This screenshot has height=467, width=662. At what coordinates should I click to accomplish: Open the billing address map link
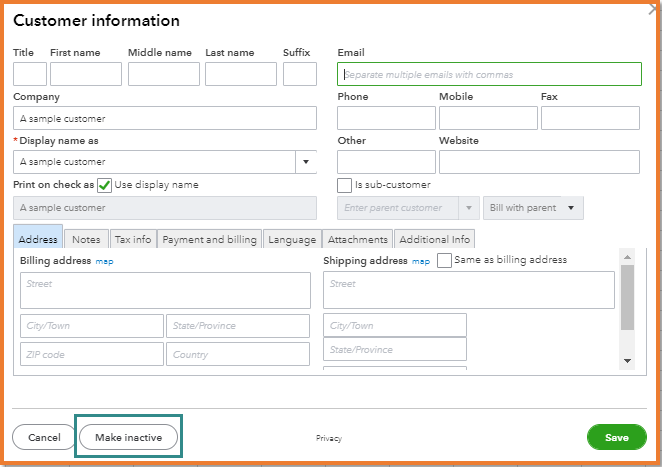tap(105, 261)
